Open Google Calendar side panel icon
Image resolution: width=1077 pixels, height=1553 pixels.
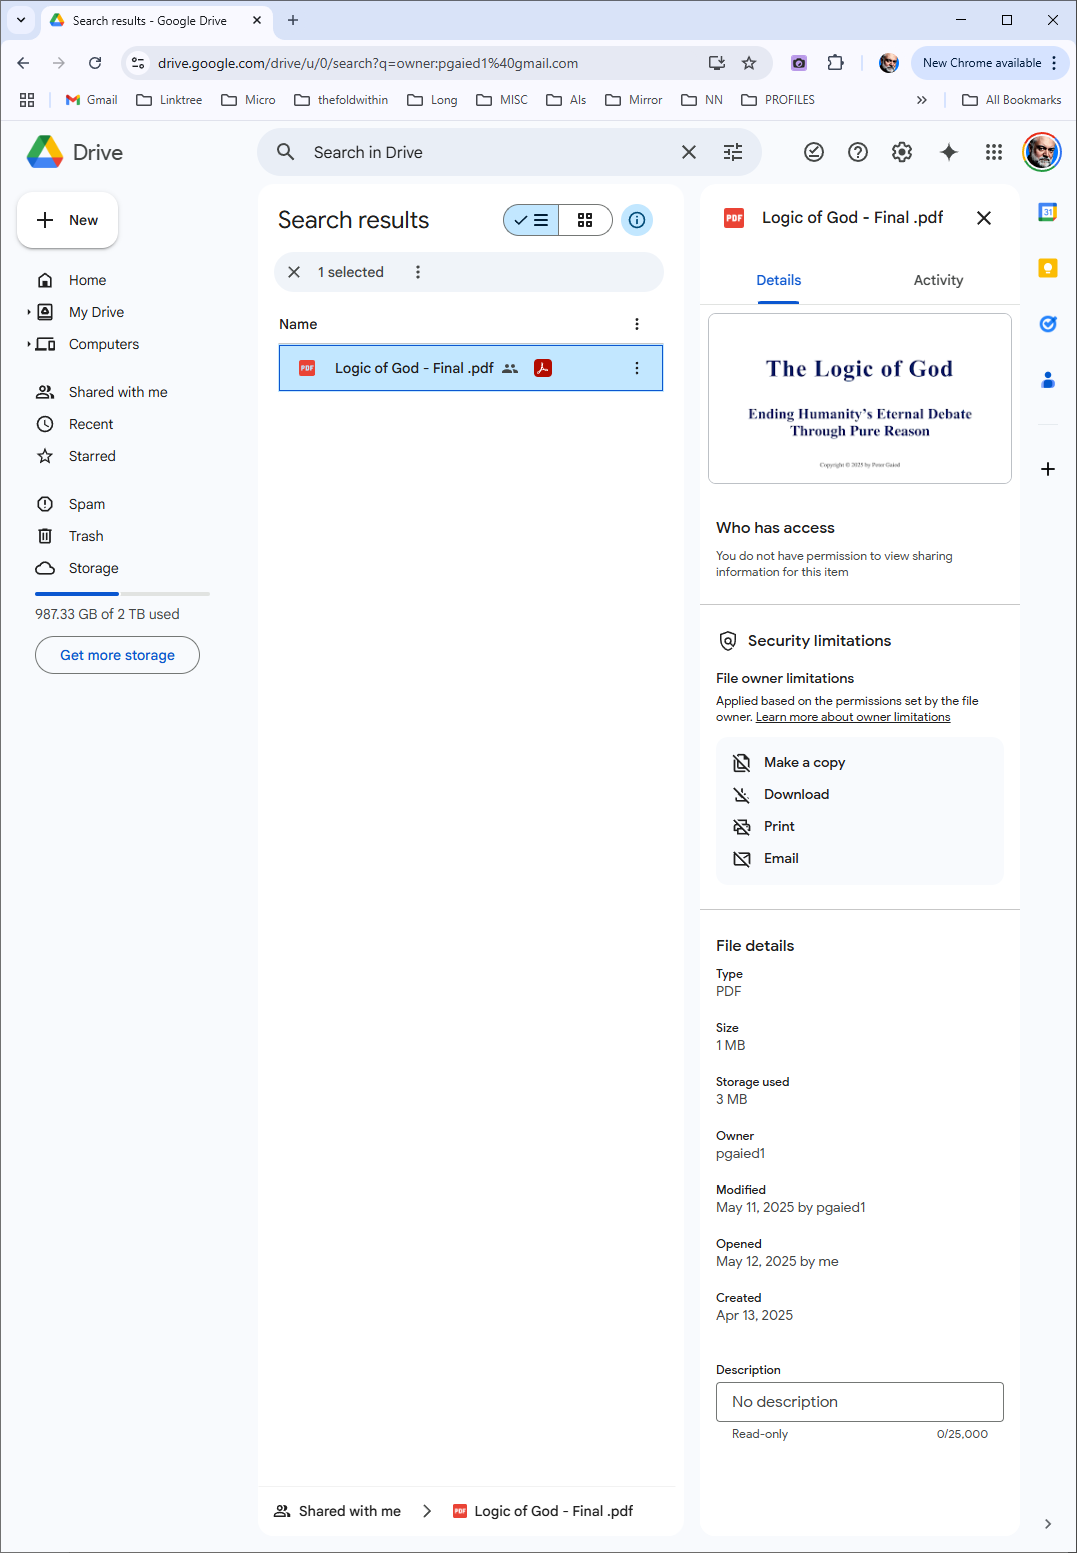[x=1048, y=212]
